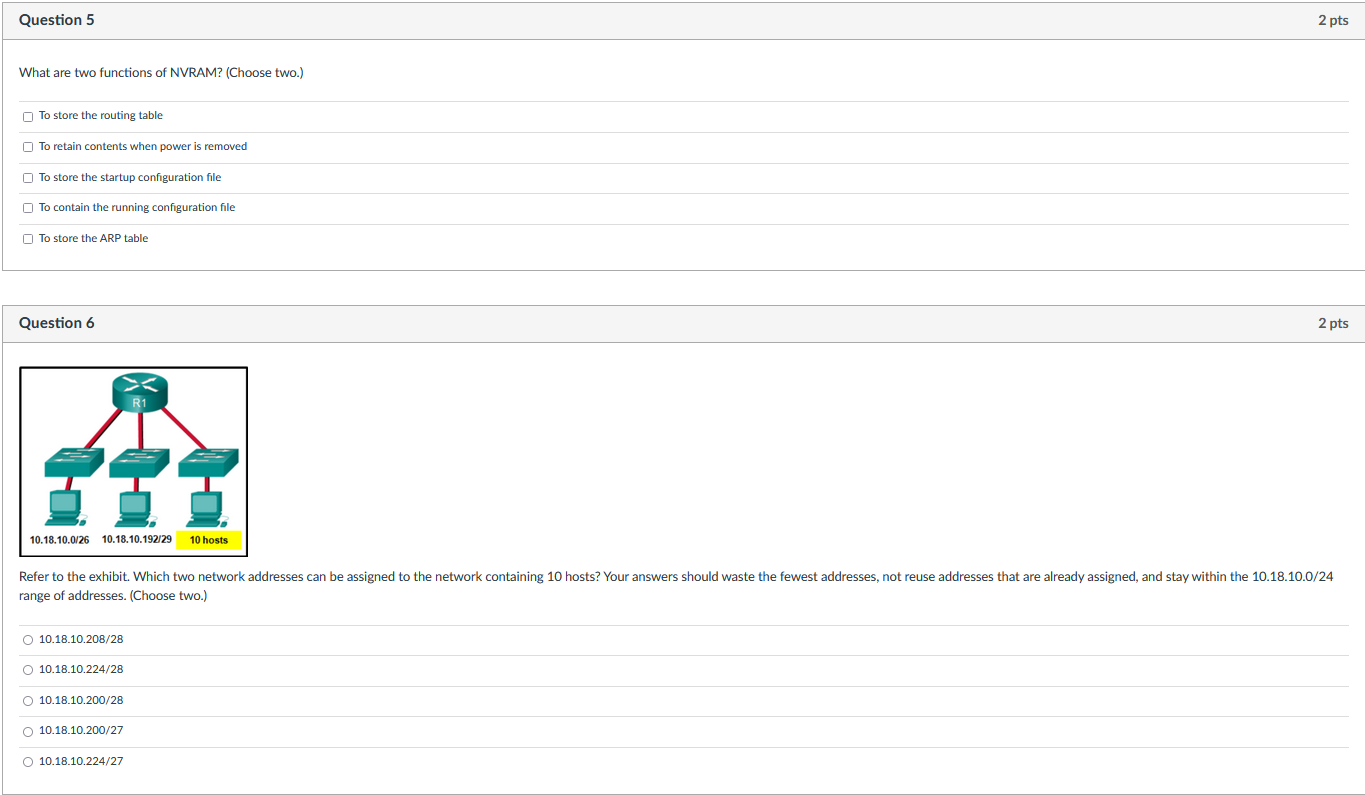Click the PC icon above 10.18.10.192/29
This screenshot has width=1365, height=795.
(x=135, y=508)
